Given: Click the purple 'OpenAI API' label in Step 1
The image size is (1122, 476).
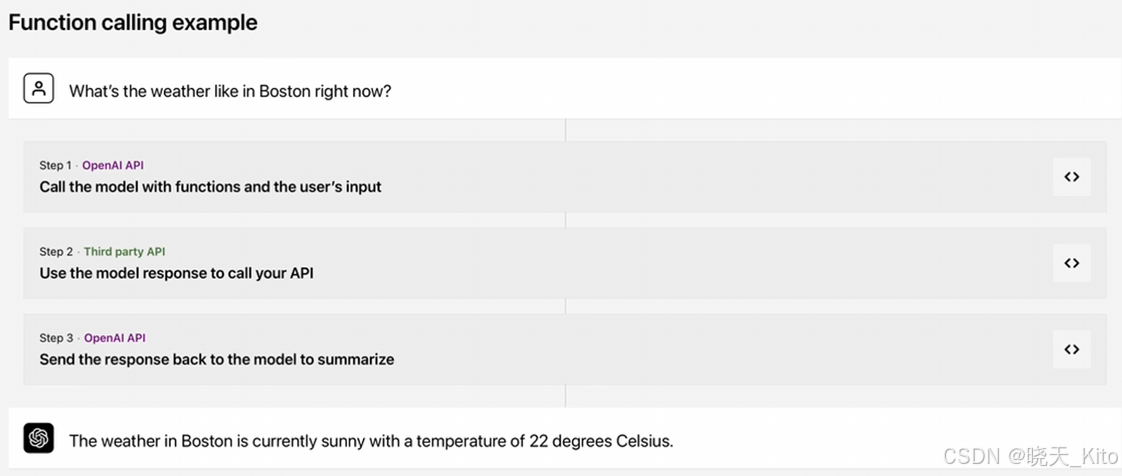Looking at the screenshot, I should point(113,165).
